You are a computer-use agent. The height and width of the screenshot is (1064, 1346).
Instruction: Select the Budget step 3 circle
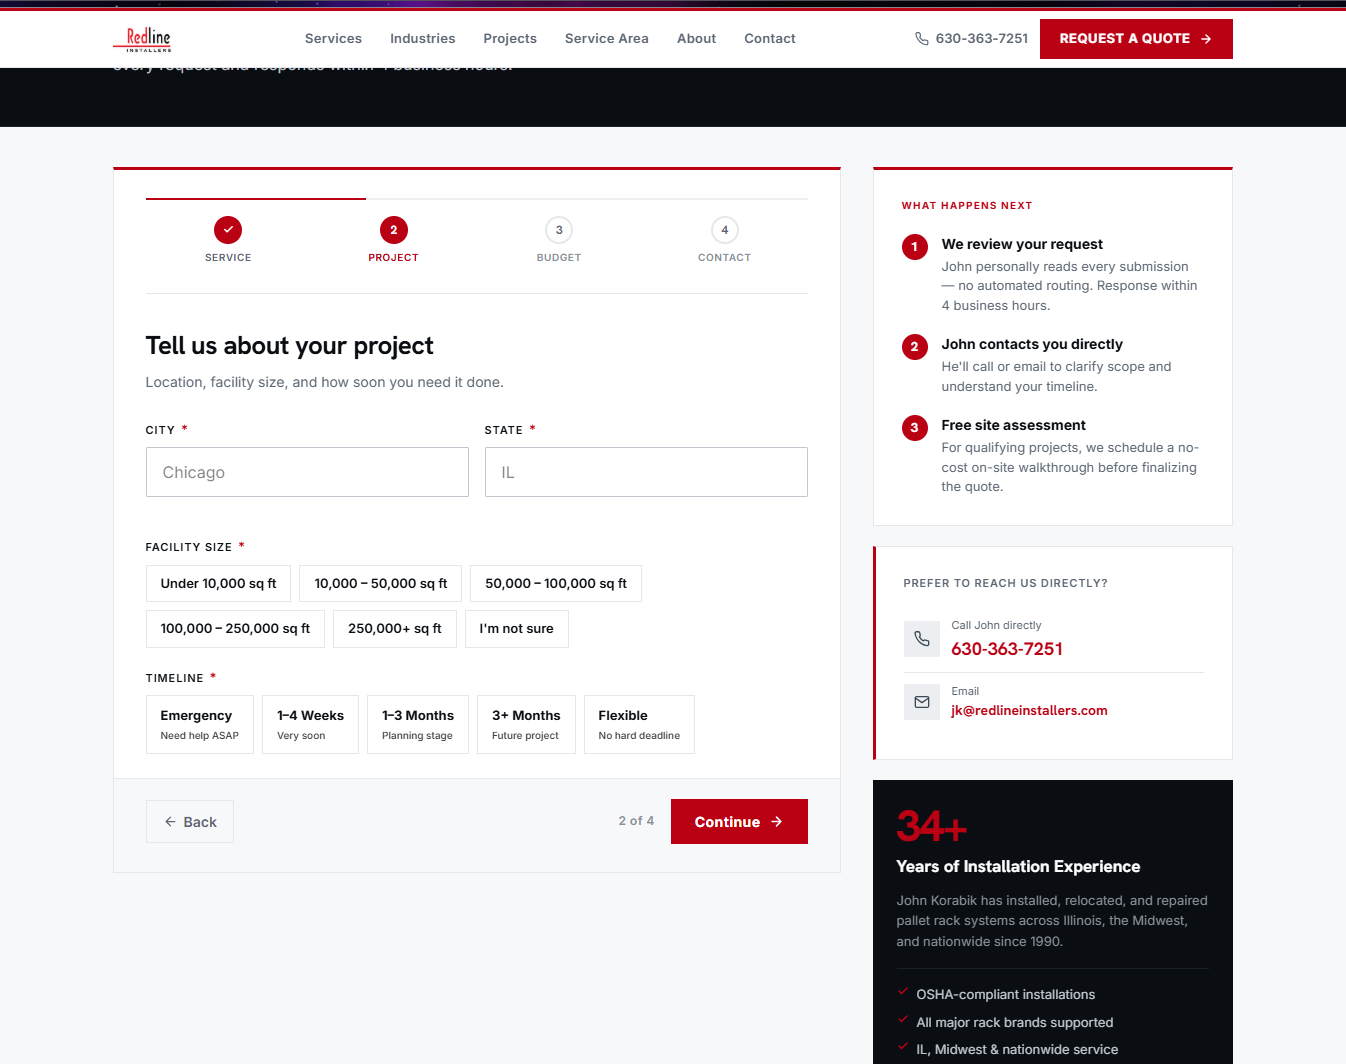(x=559, y=230)
